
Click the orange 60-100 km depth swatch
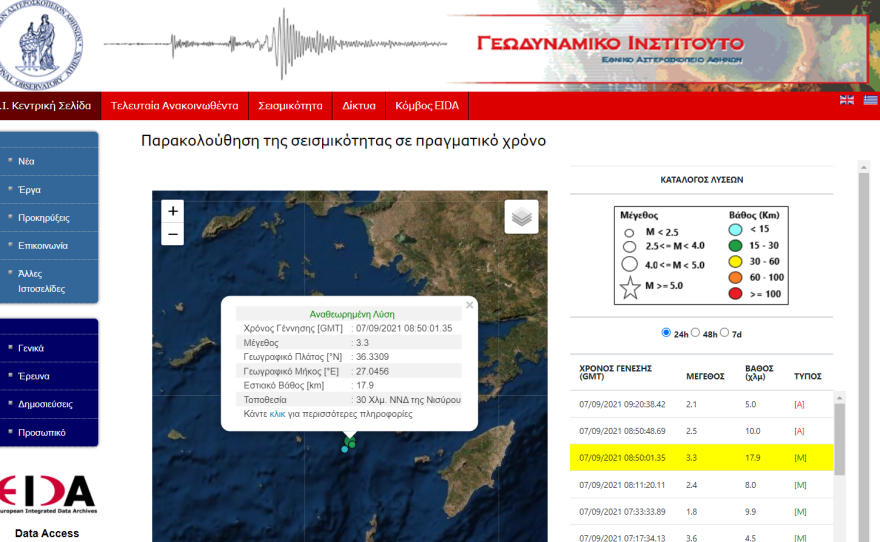click(735, 278)
